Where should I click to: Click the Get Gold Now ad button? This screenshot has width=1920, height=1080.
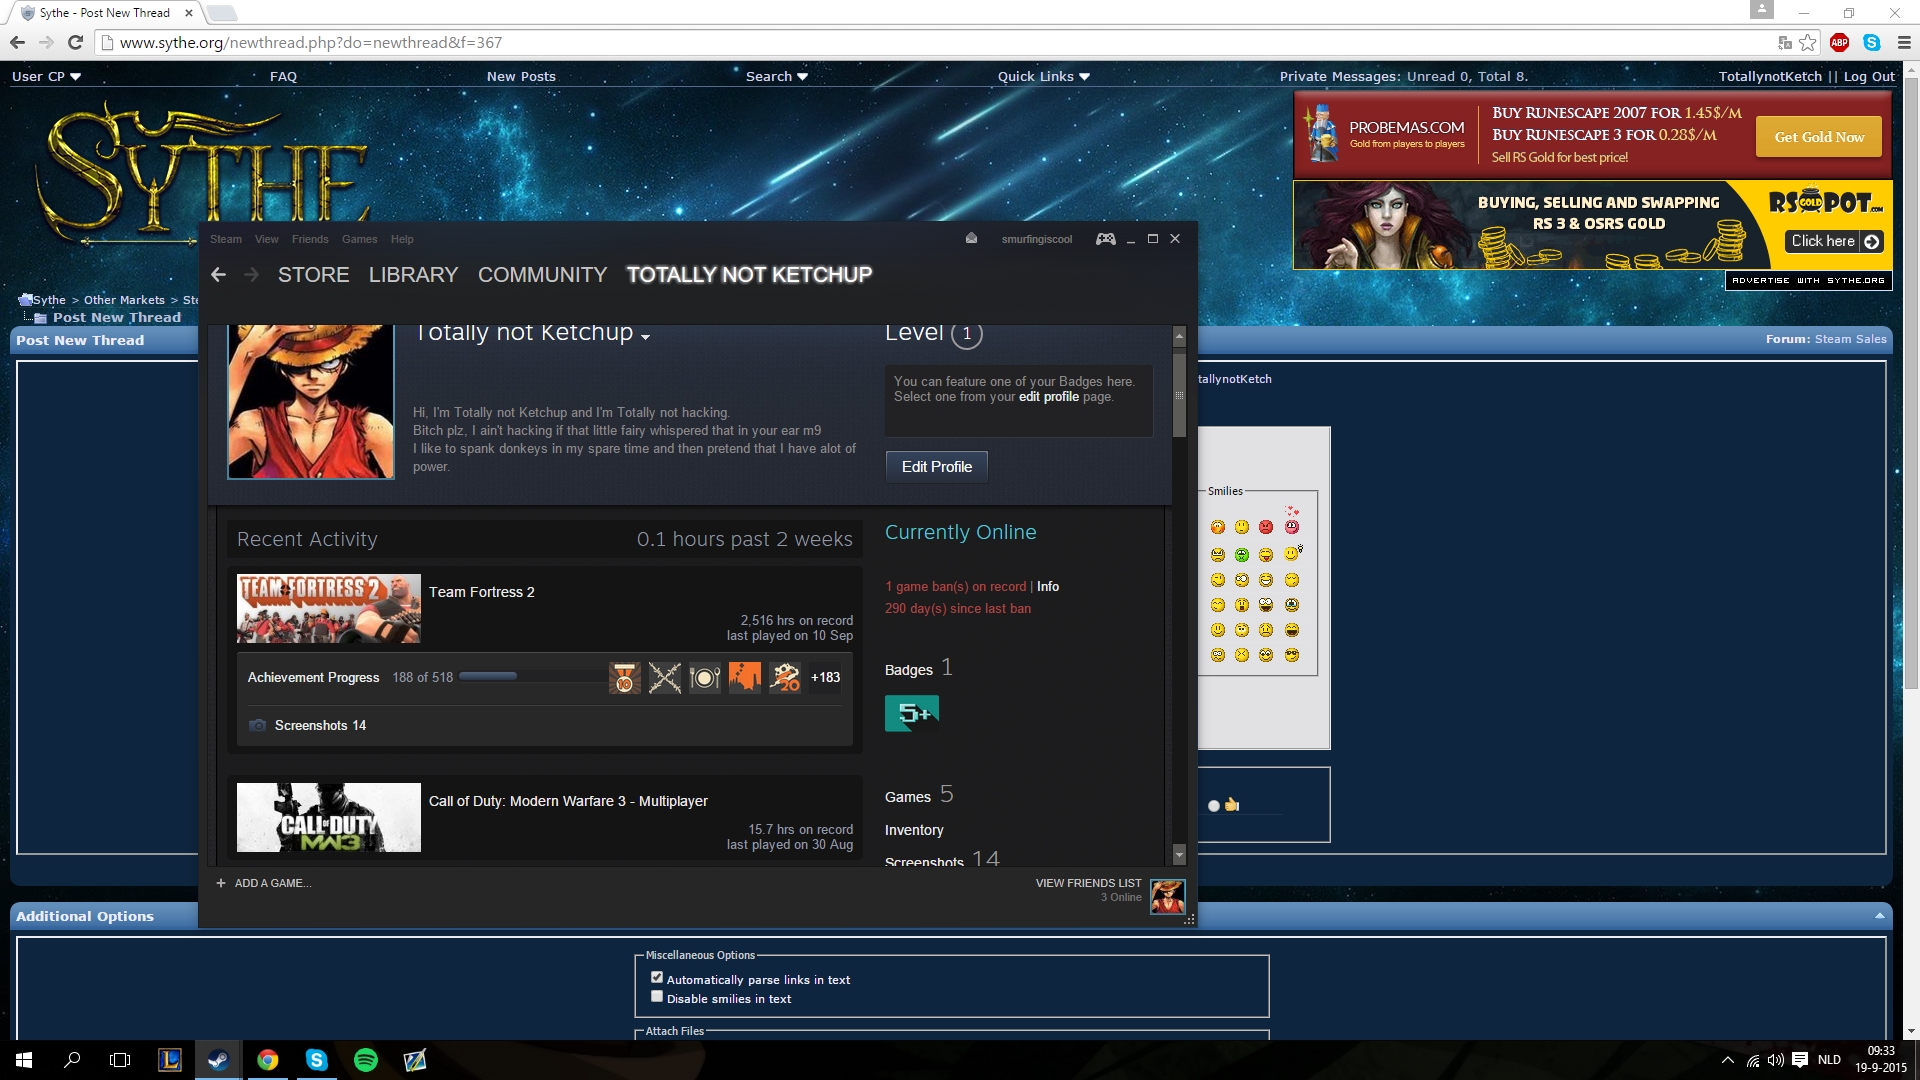click(1819, 137)
